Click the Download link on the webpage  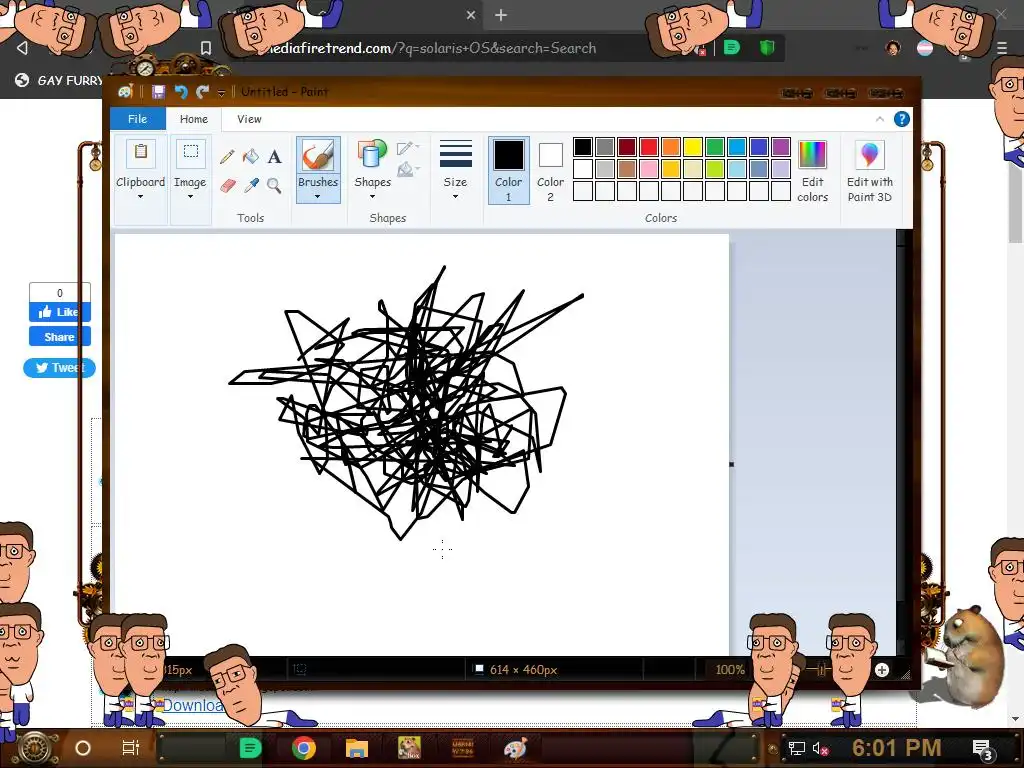193,705
